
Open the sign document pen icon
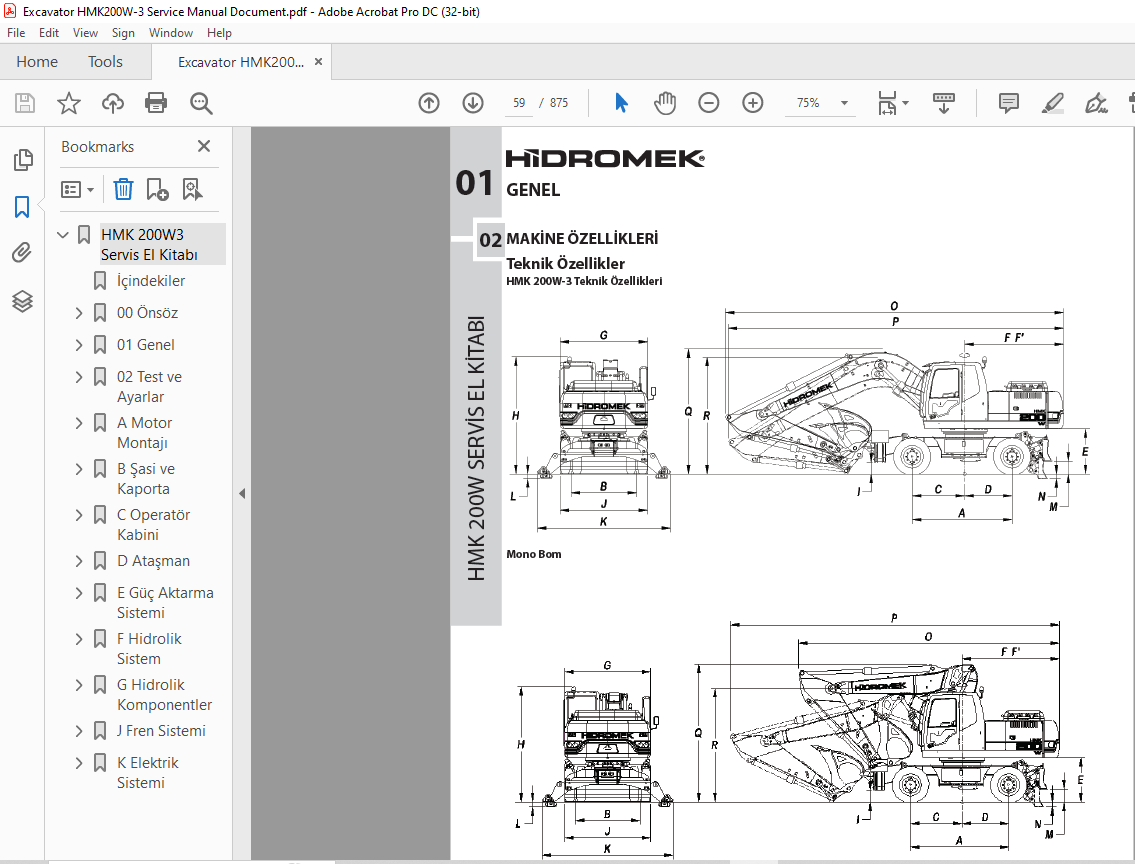[x=1096, y=103]
